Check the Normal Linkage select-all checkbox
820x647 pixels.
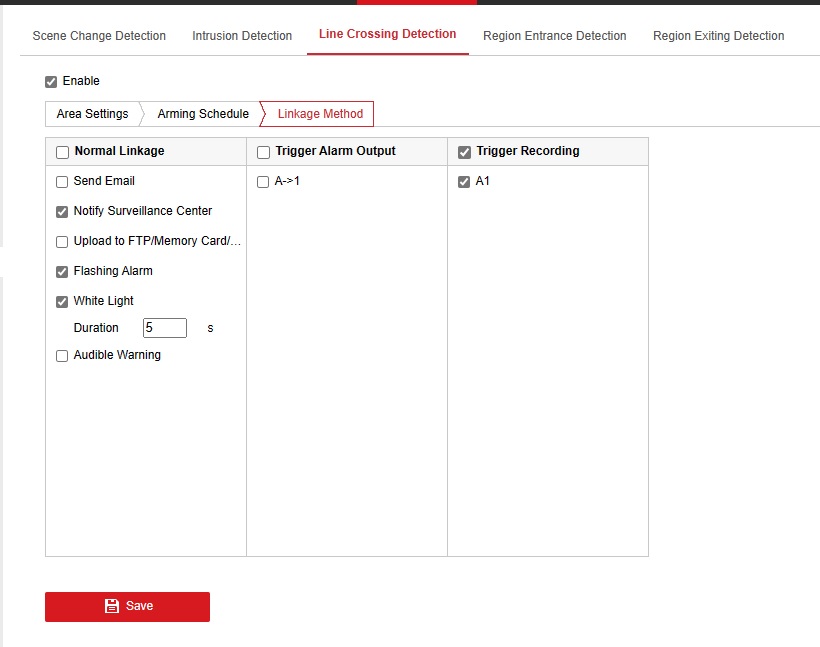tap(63, 152)
